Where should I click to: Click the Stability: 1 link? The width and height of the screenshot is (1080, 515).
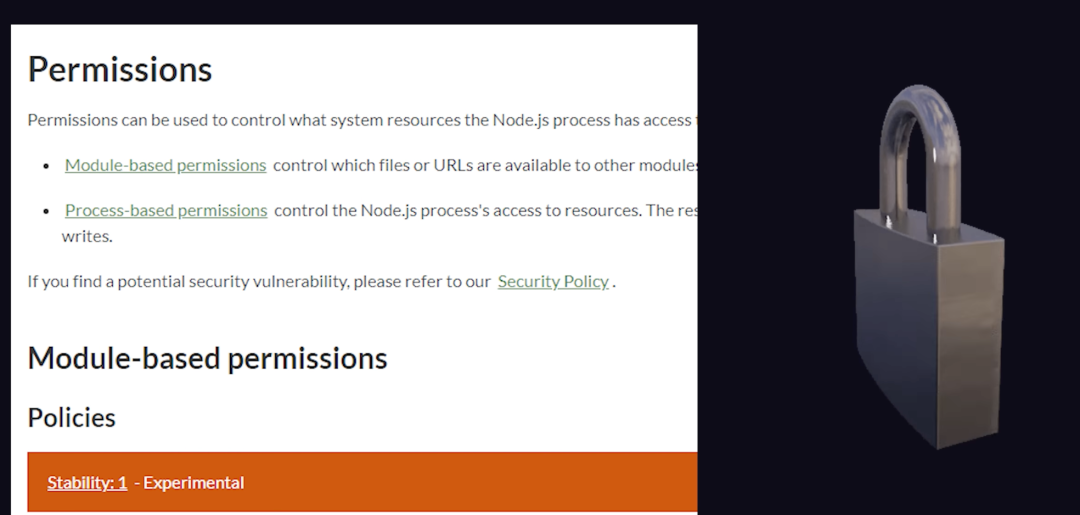(87, 483)
